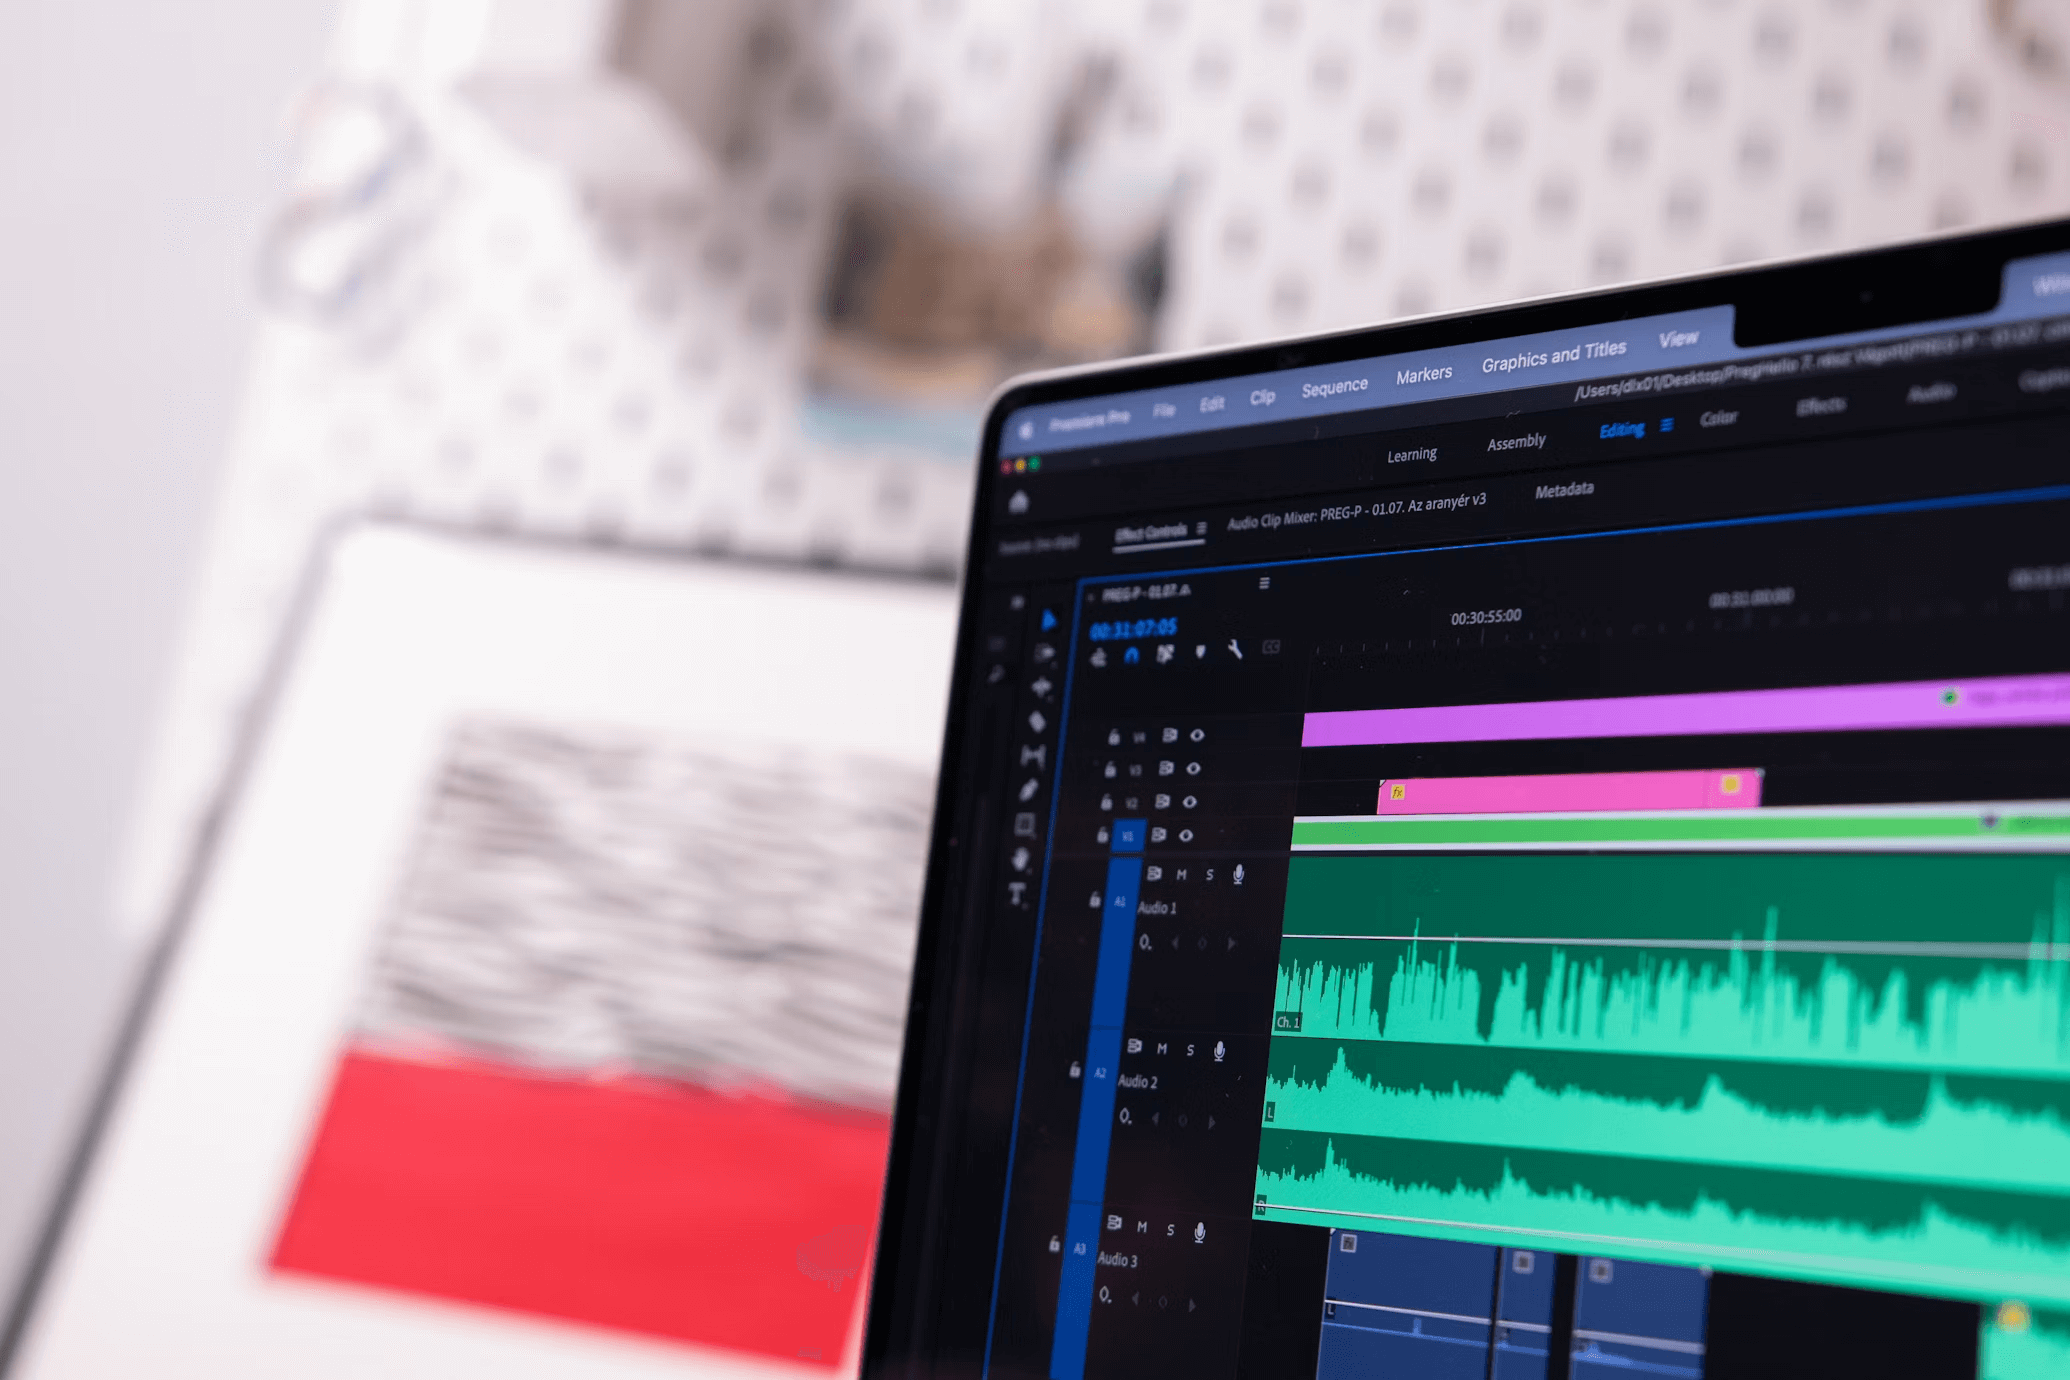Open the Editing workspace menu icon
2070x1380 pixels.
1666,425
